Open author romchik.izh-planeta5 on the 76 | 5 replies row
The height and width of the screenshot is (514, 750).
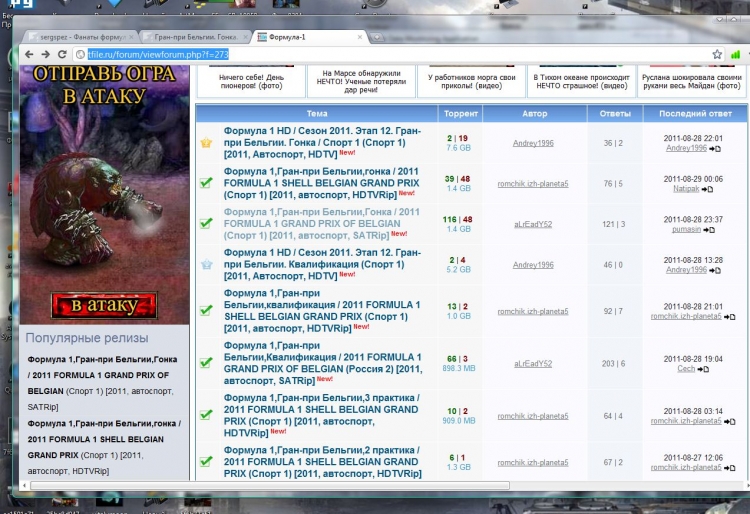click(533, 184)
